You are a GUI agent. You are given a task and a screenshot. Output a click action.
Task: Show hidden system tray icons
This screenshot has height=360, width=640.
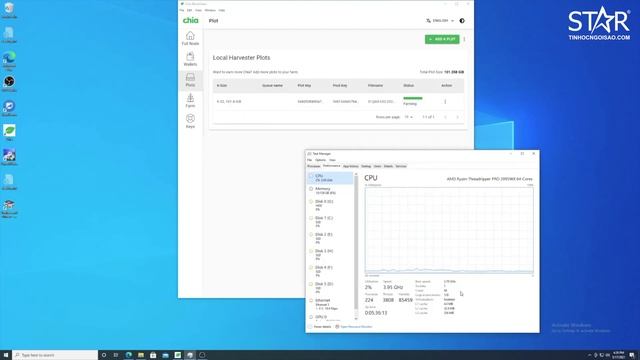point(589,355)
